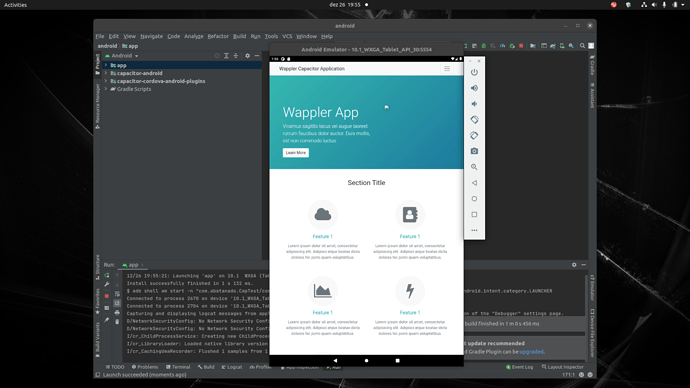Open the system status menu arrow
The width and height of the screenshot is (690, 388).
pyautogui.click(x=683, y=5)
